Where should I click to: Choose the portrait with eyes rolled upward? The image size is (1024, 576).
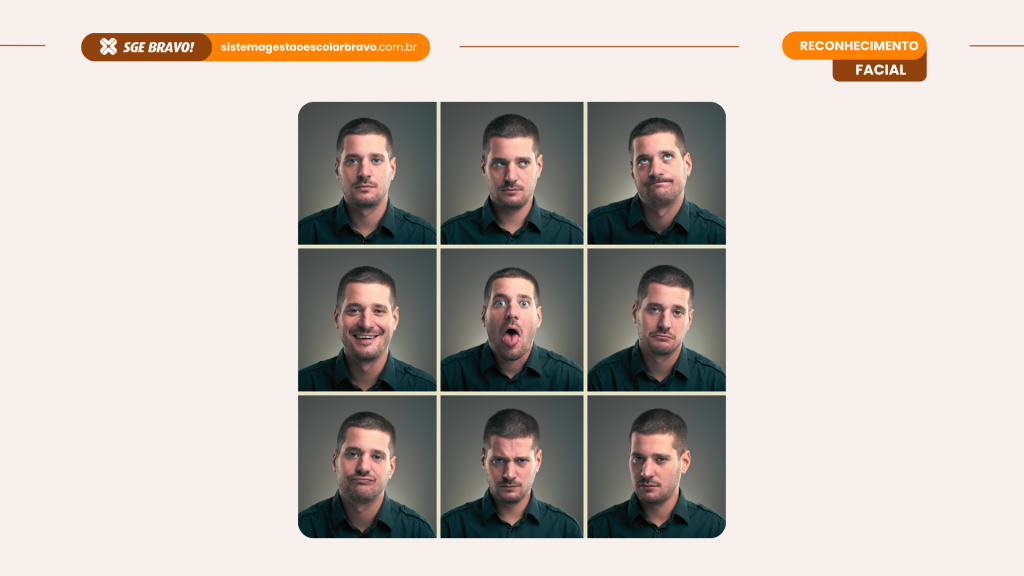coord(656,173)
